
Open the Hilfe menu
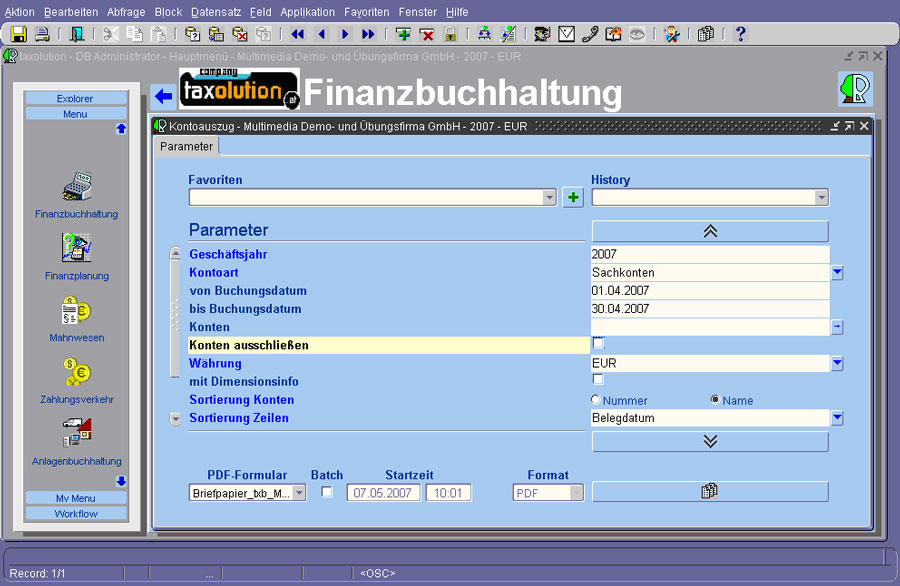click(x=457, y=12)
